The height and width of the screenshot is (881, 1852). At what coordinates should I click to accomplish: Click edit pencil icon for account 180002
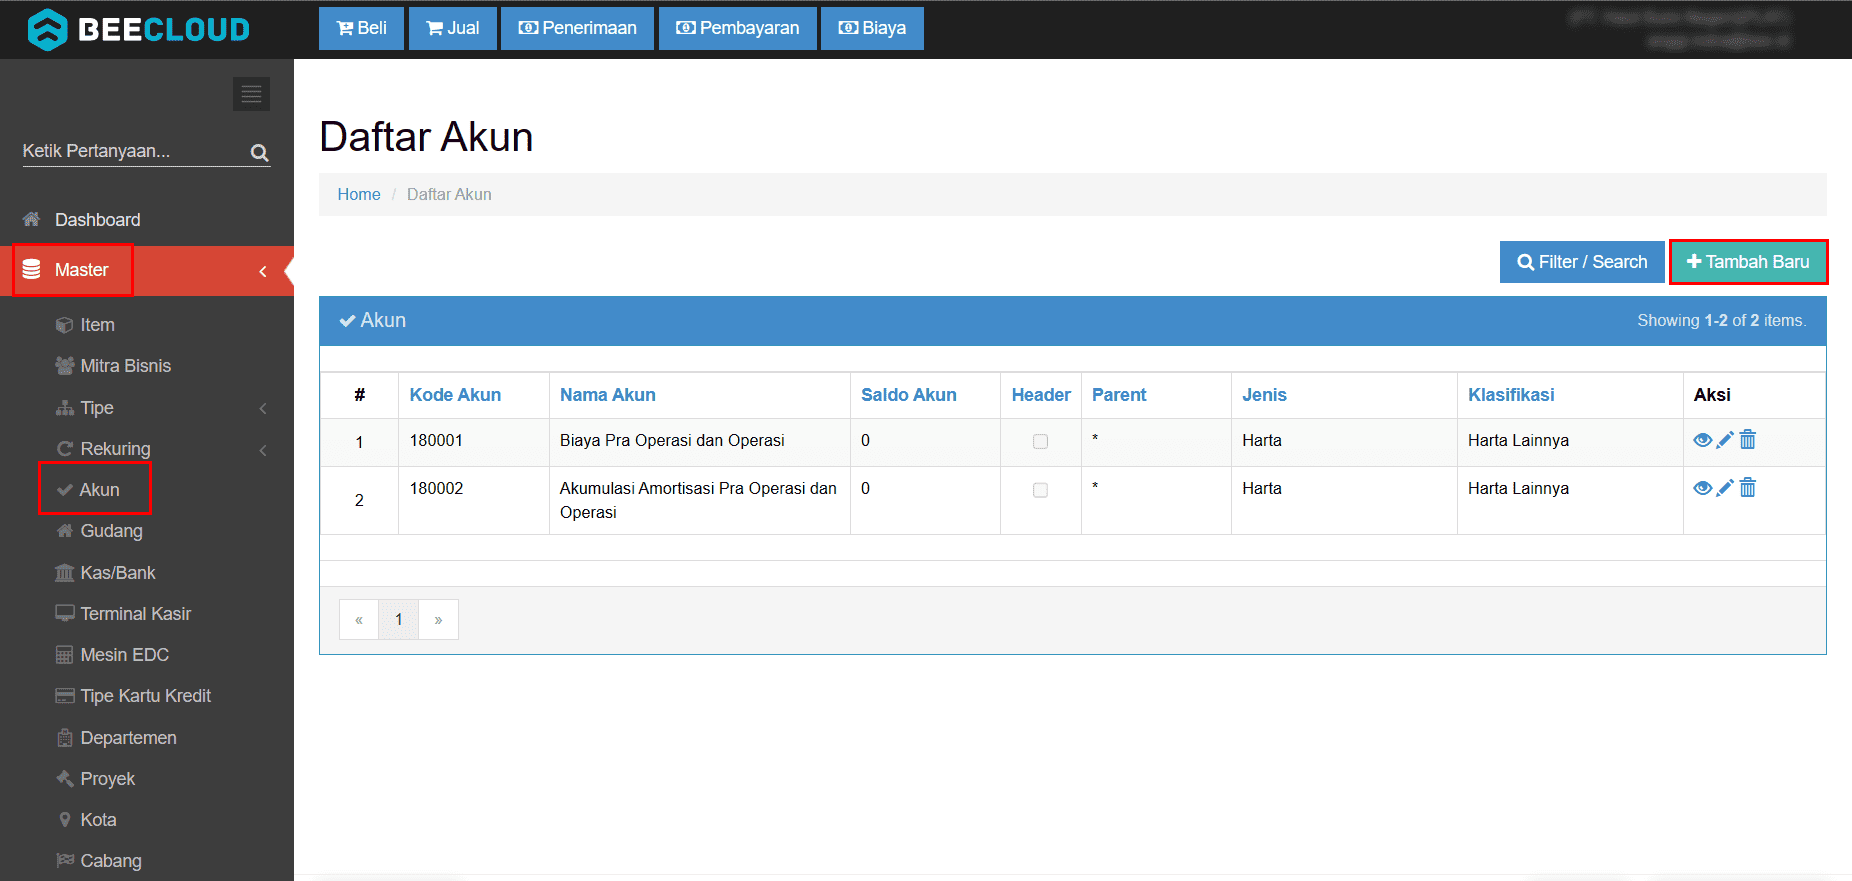point(1725,488)
